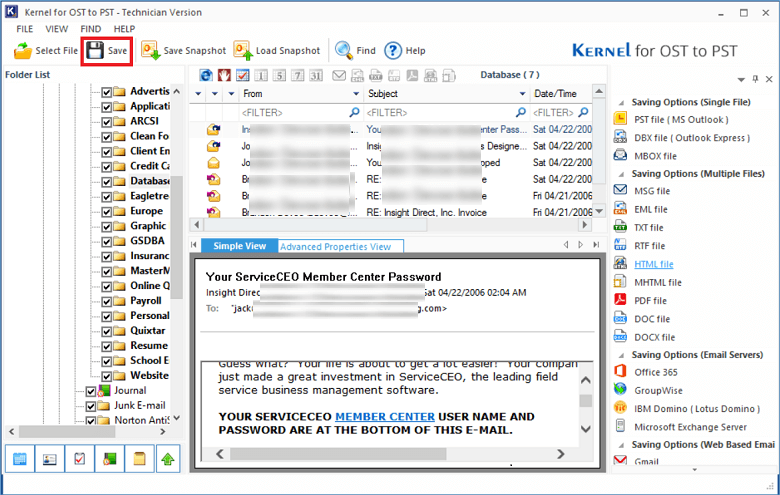Click the grey PDF icon above message list
780x495 pixels.
pyautogui.click(x=412, y=75)
